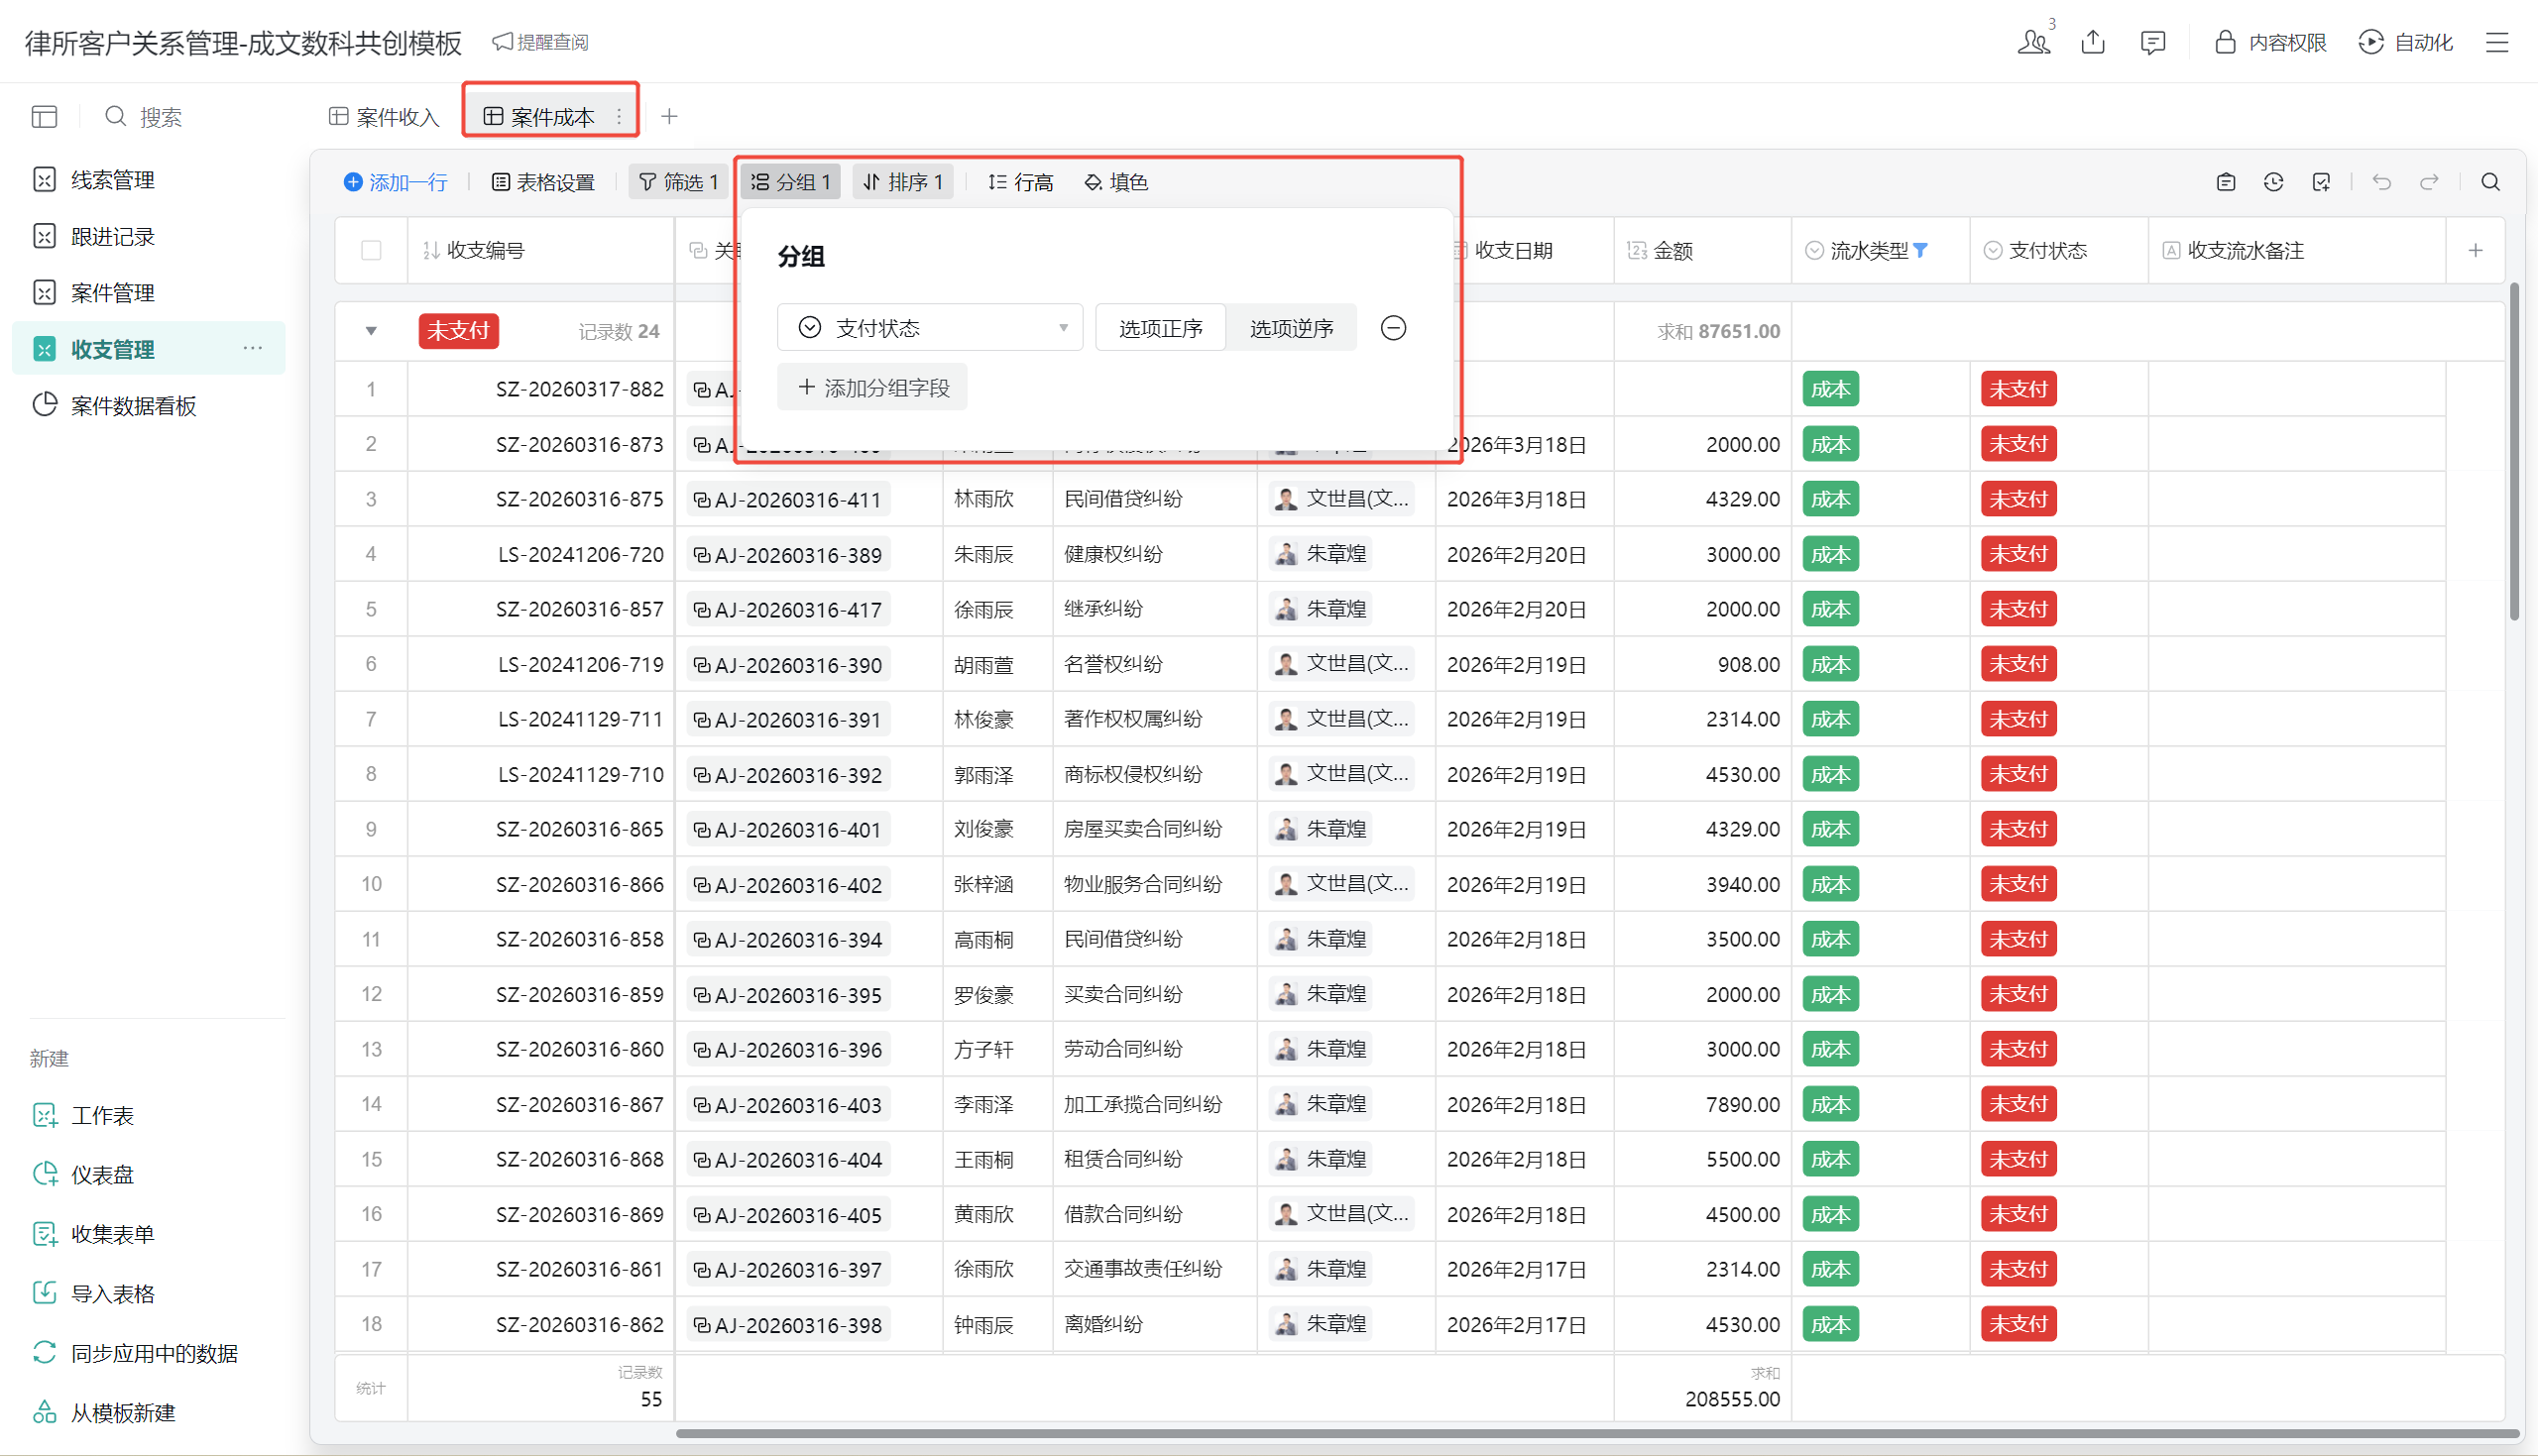Viewport: 2538px width, 1456px height.
Task: Collapse the 未支付 group triangle
Action: 371,331
